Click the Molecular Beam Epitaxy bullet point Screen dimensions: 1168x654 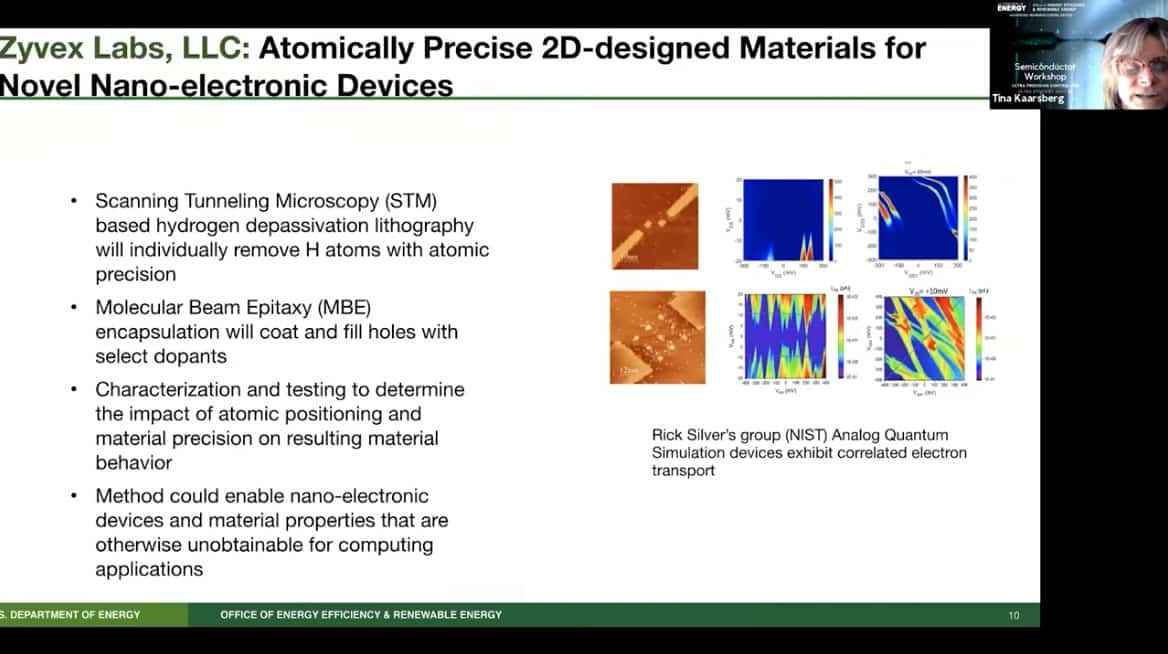(x=276, y=330)
